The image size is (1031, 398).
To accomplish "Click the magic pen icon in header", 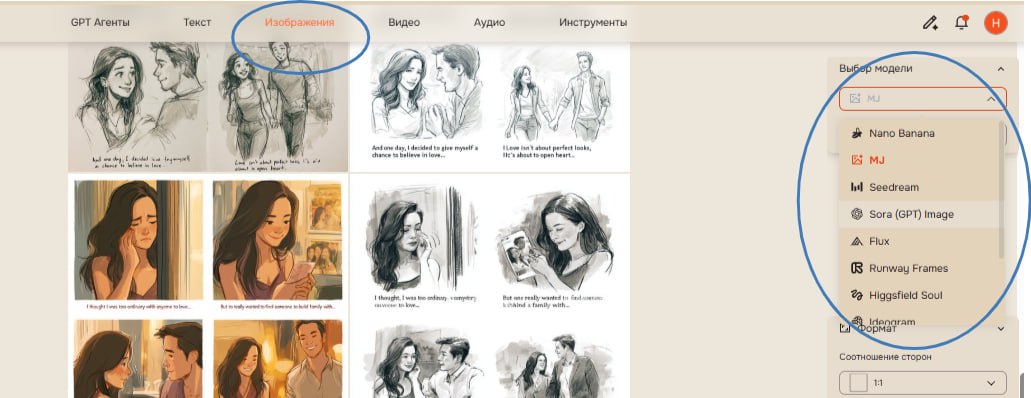I will (x=930, y=23).
